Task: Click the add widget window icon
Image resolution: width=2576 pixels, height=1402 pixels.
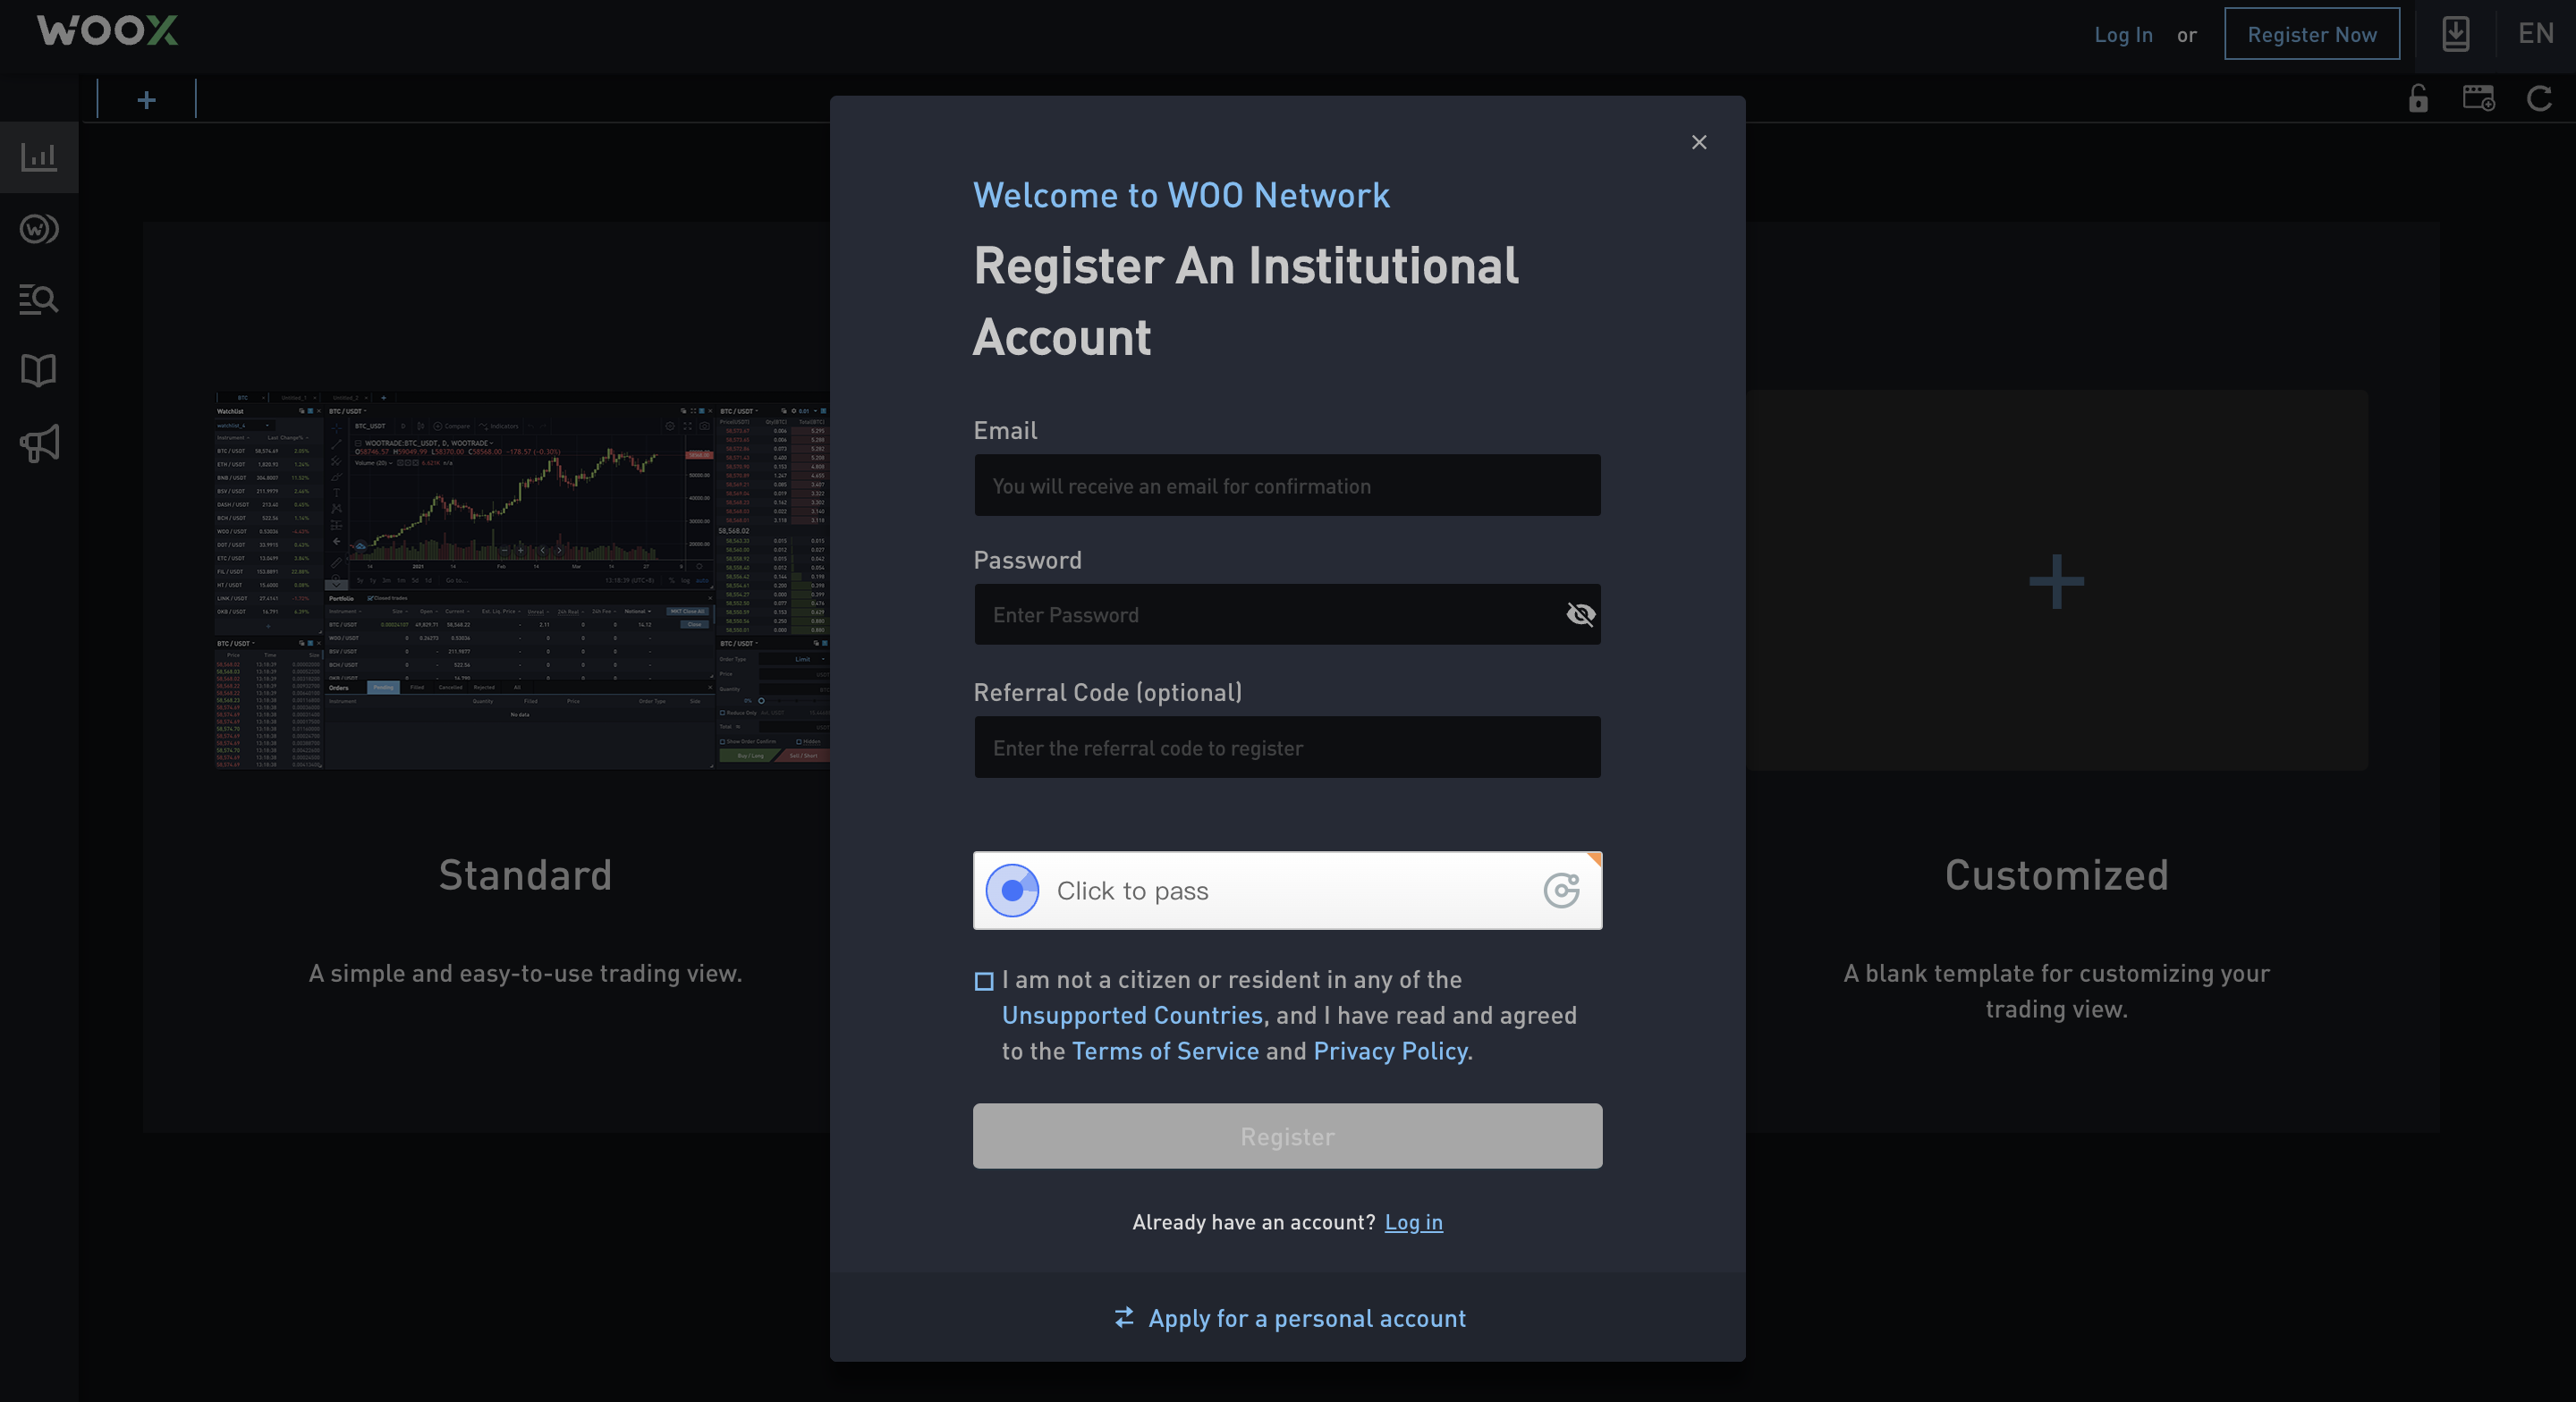Action: (2478, 98)
